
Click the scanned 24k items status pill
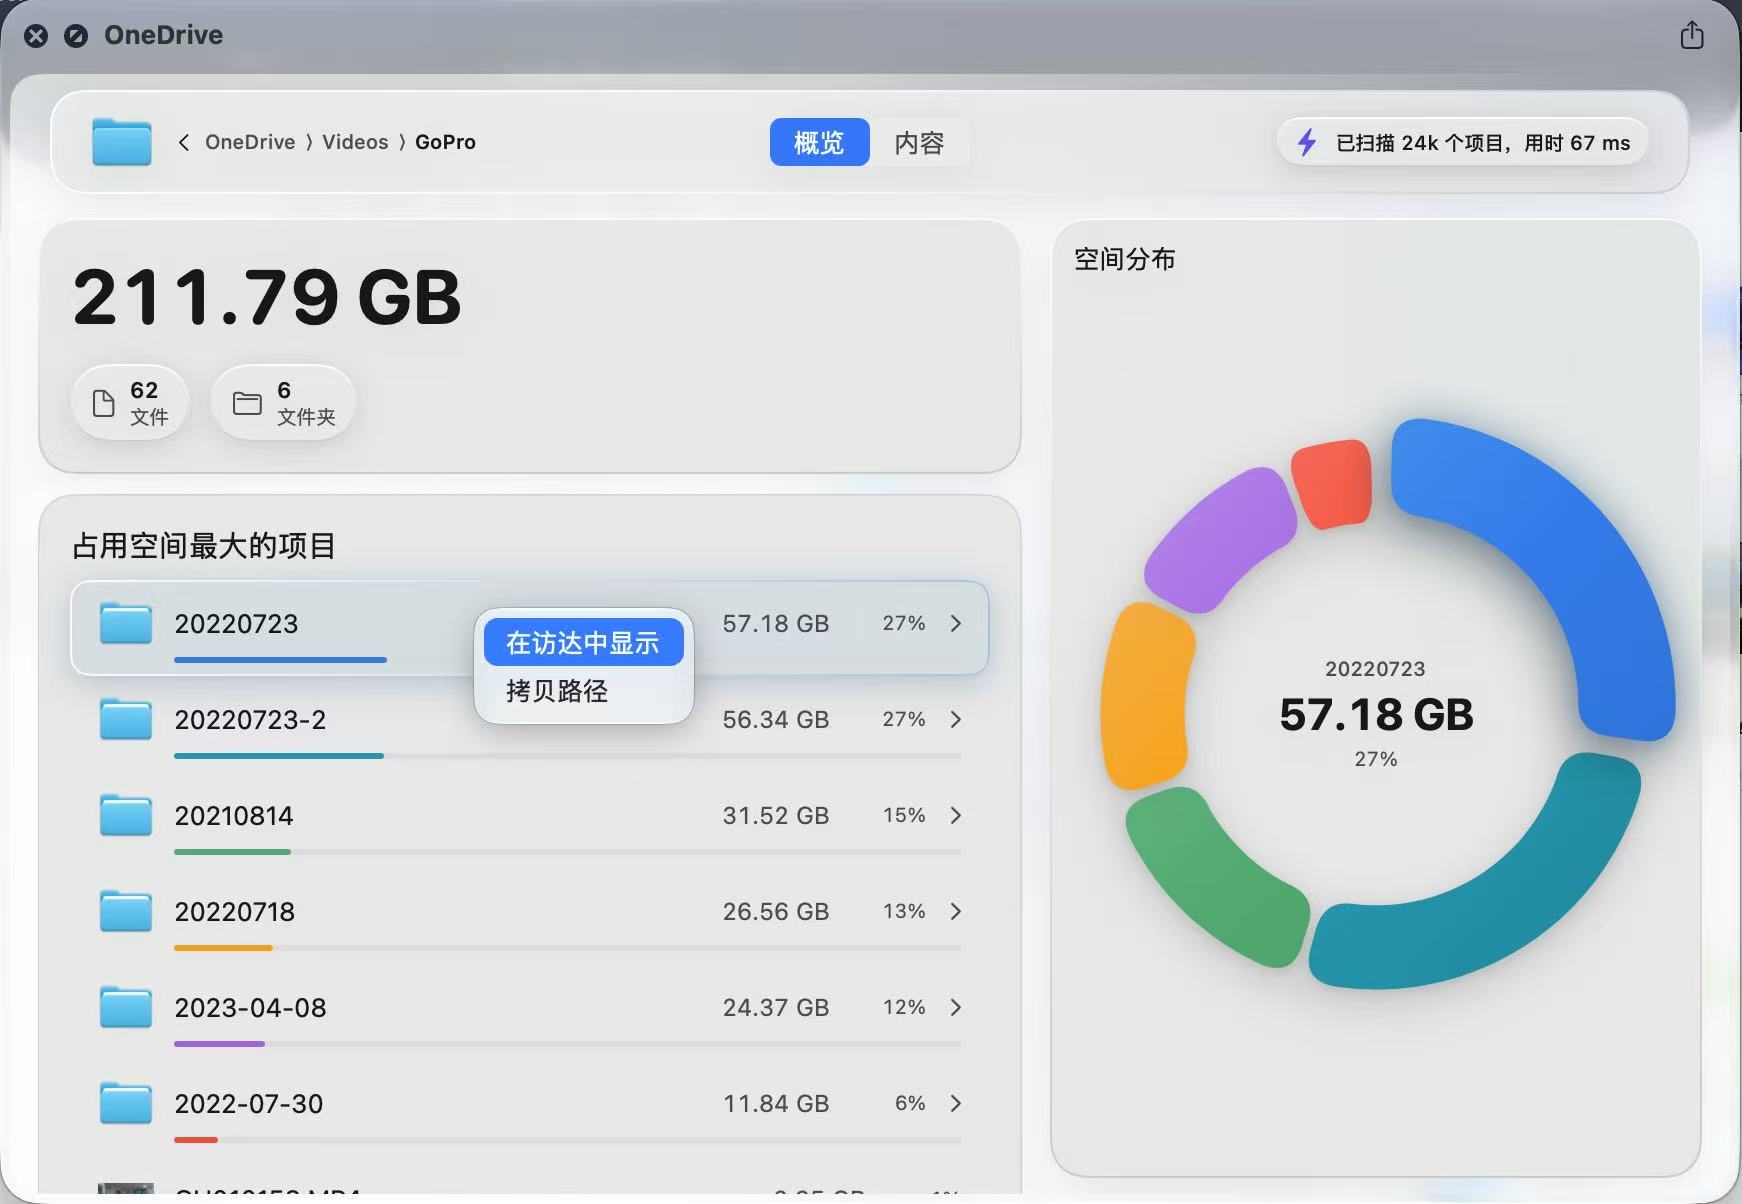tap(1463, 142)
